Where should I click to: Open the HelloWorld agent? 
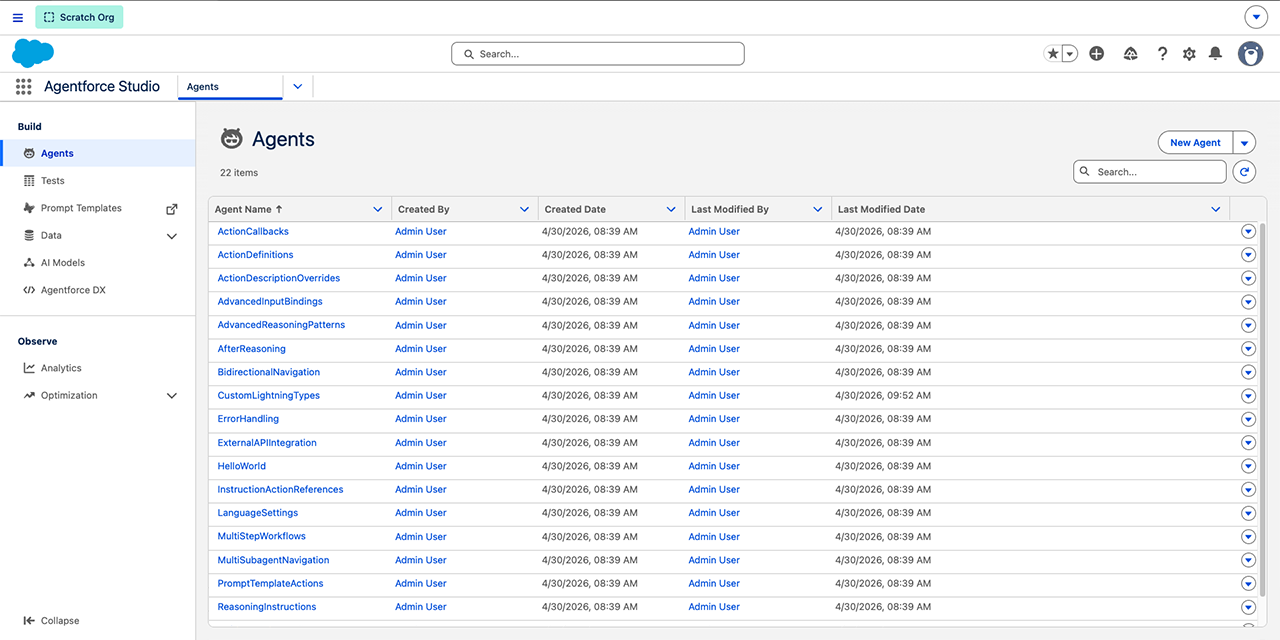(242, 466)
